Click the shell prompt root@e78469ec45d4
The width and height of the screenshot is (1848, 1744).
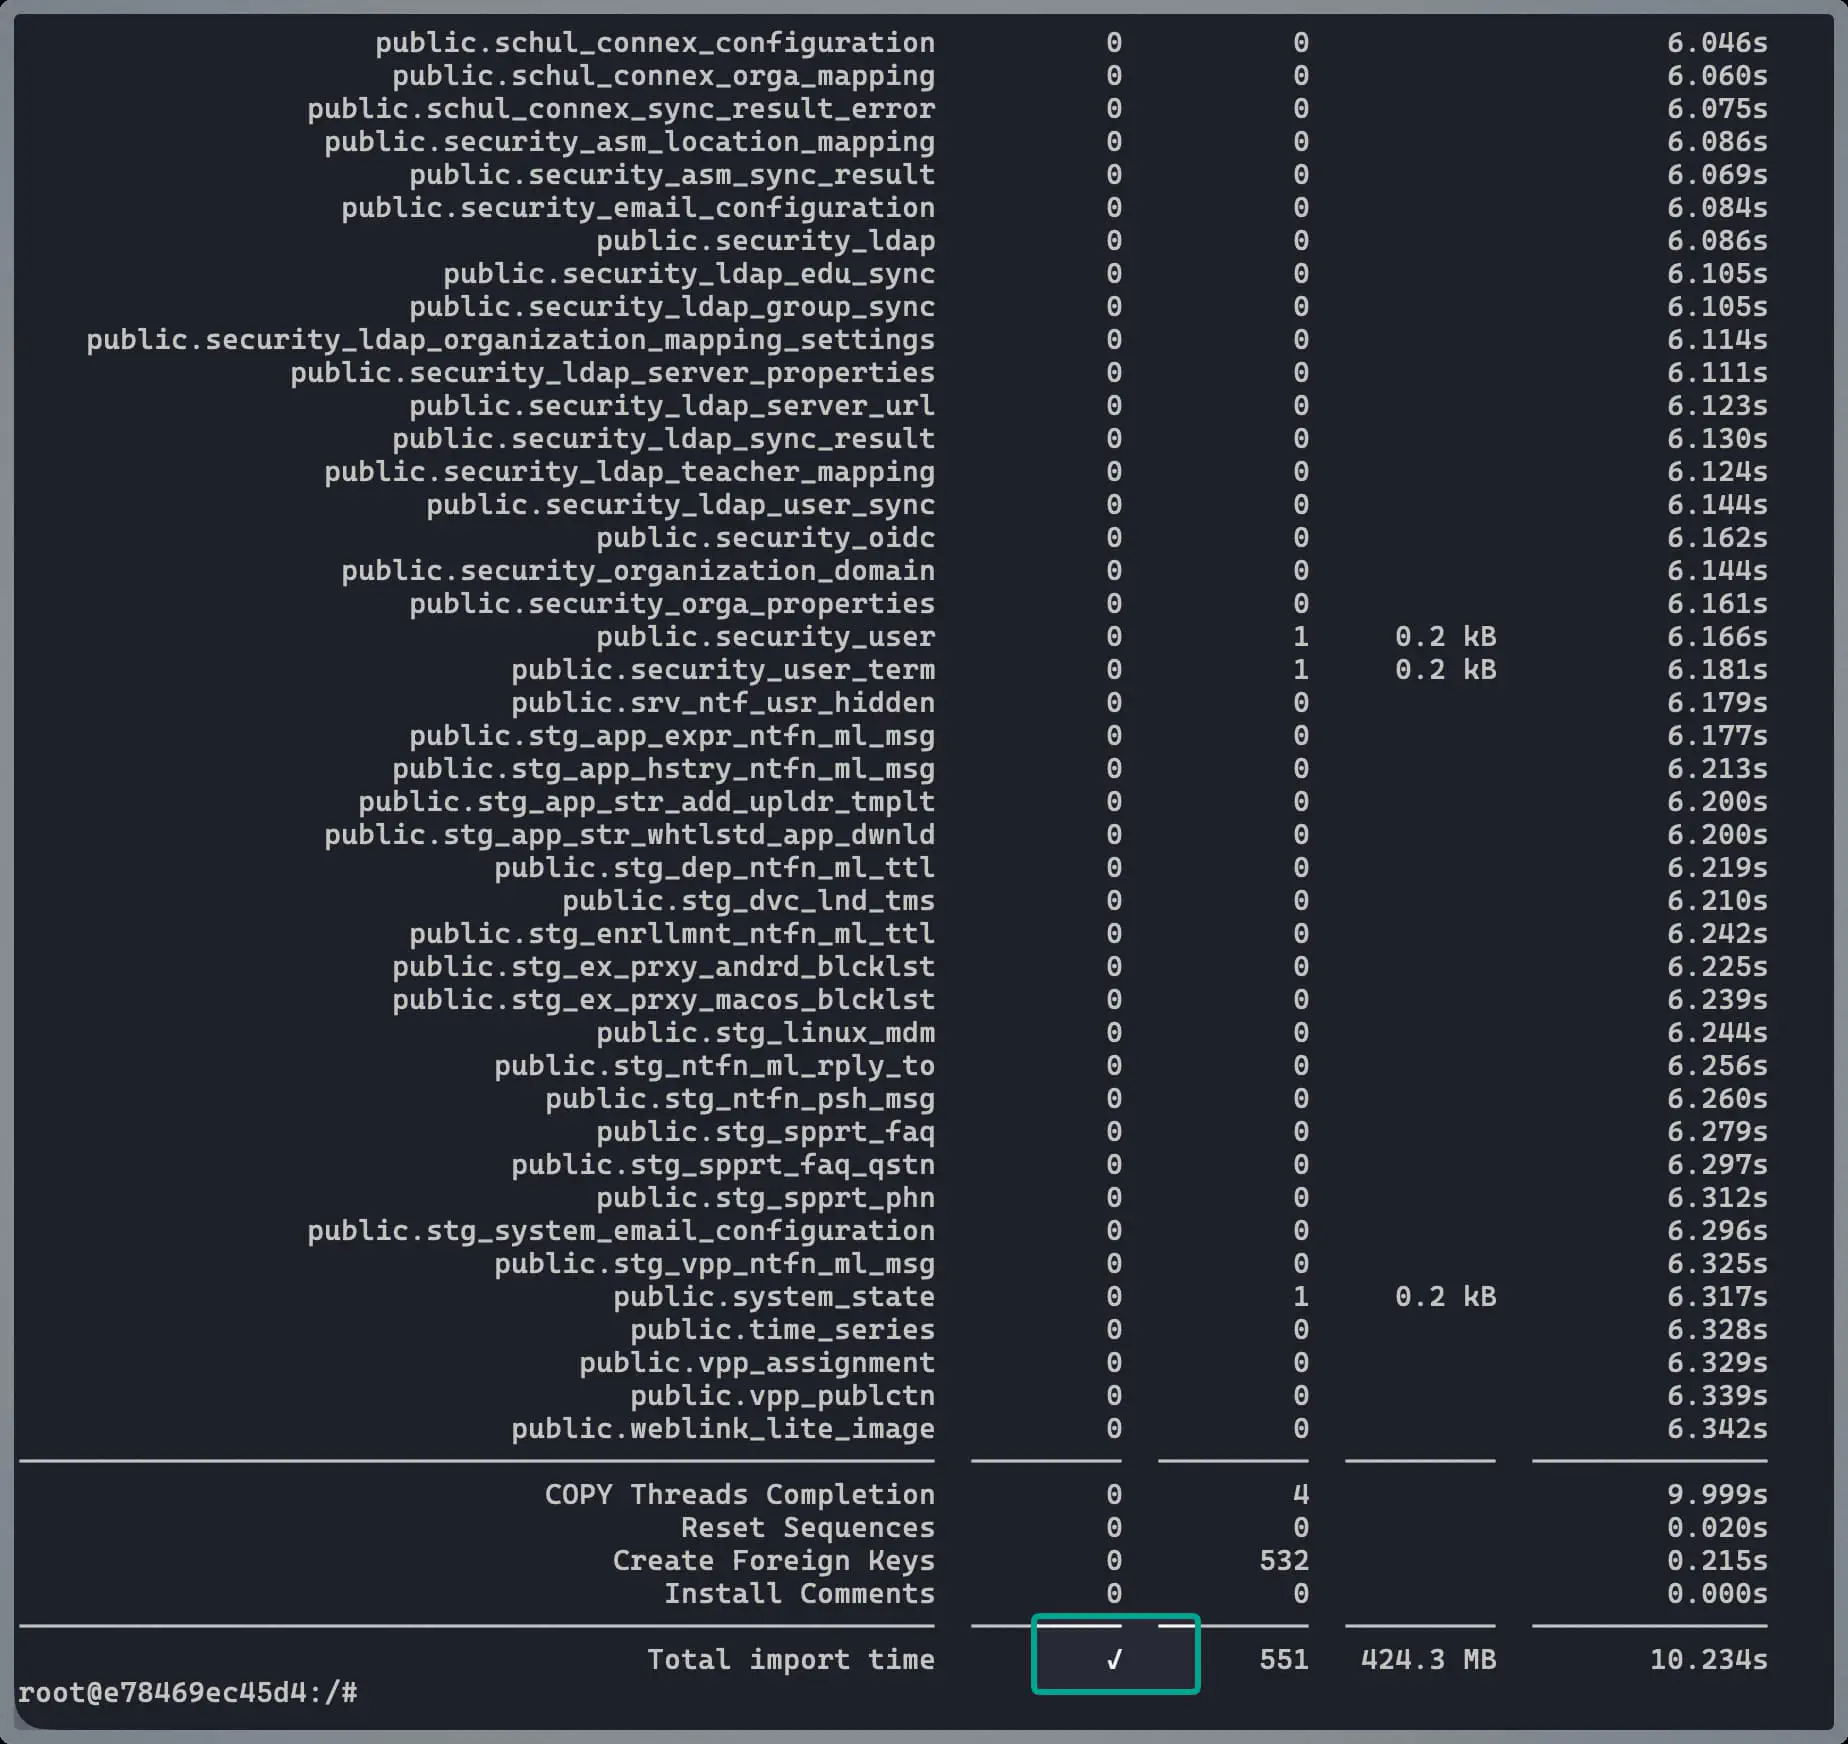(x=187, y=1692)
